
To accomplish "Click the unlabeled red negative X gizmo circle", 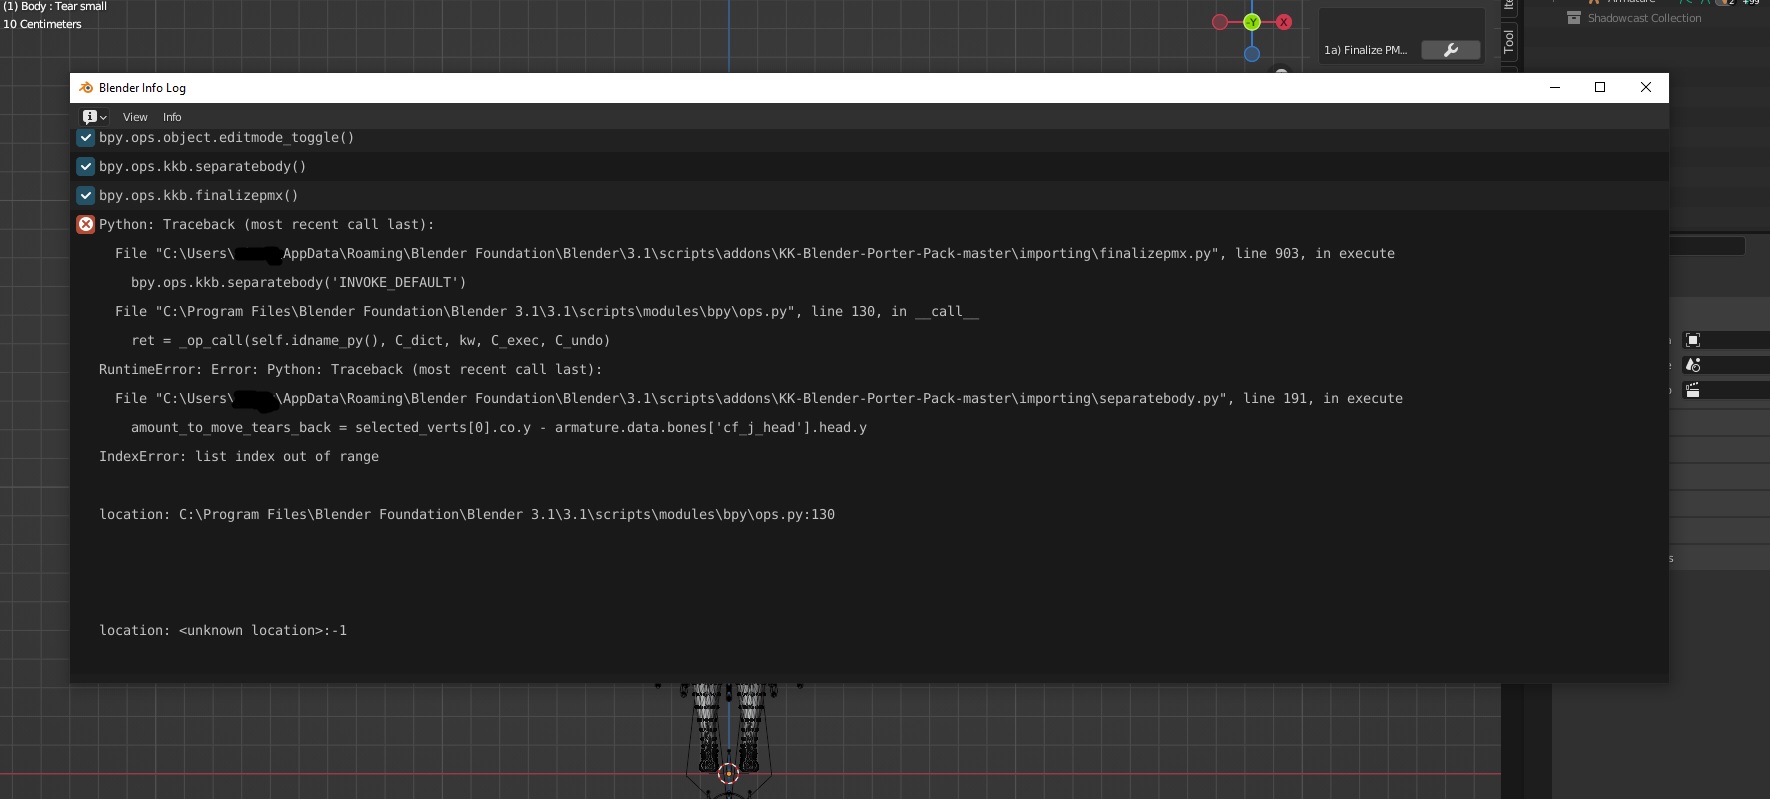I will 1220,22.
